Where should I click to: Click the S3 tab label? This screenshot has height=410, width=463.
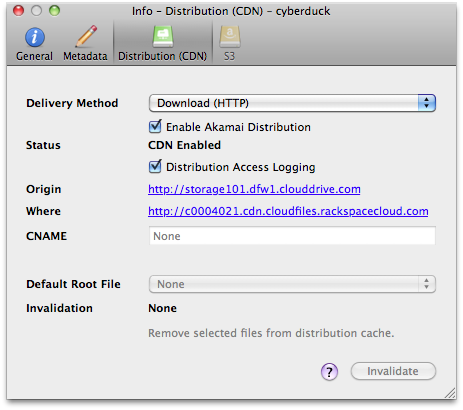pos(229,56)
